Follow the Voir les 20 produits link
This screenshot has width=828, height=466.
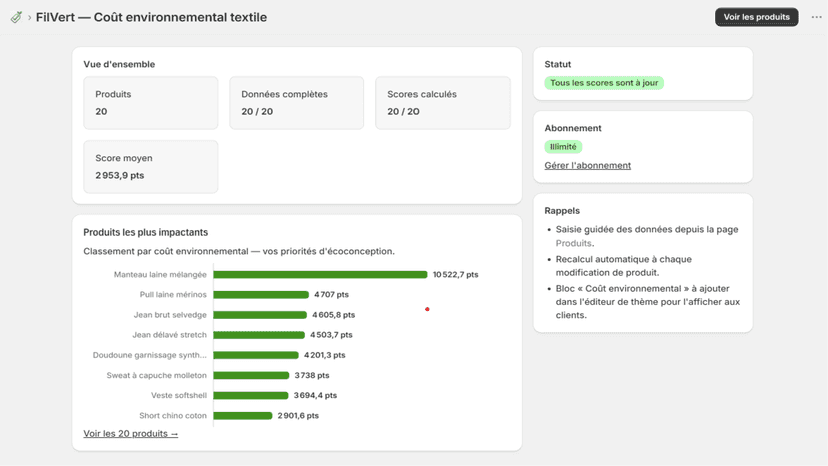point(130,433)
